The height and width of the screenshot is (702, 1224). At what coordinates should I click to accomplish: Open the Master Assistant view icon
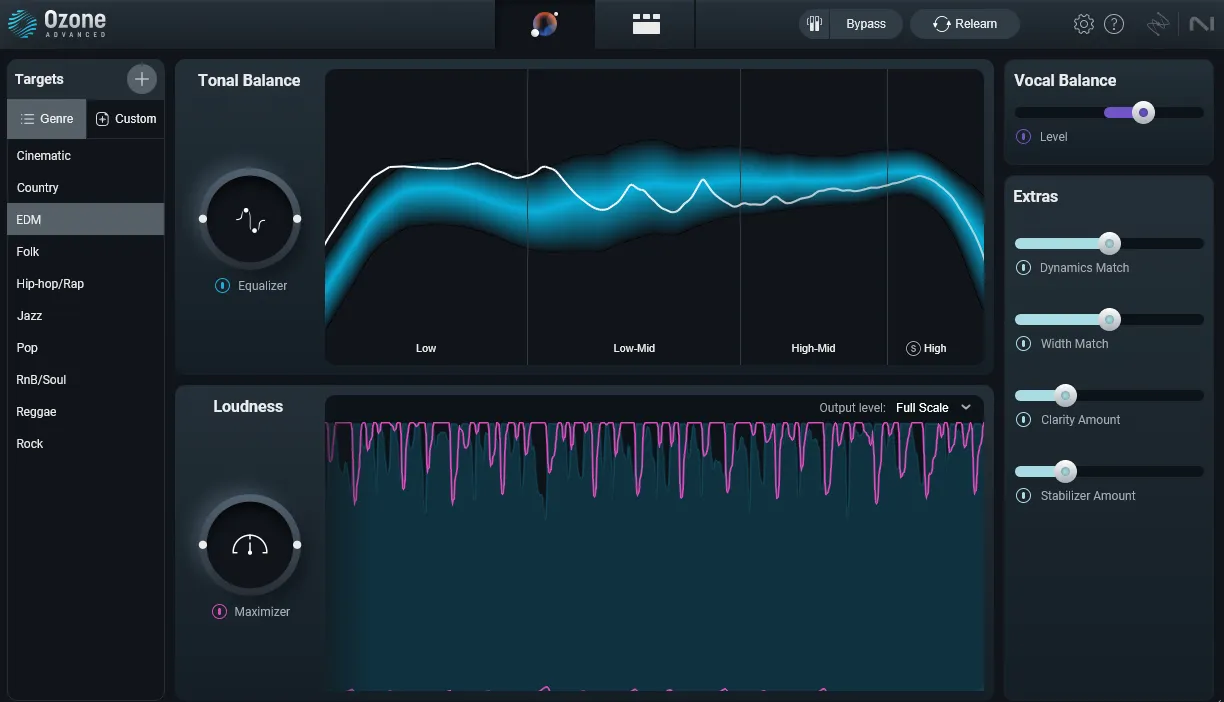pos(545,24)
